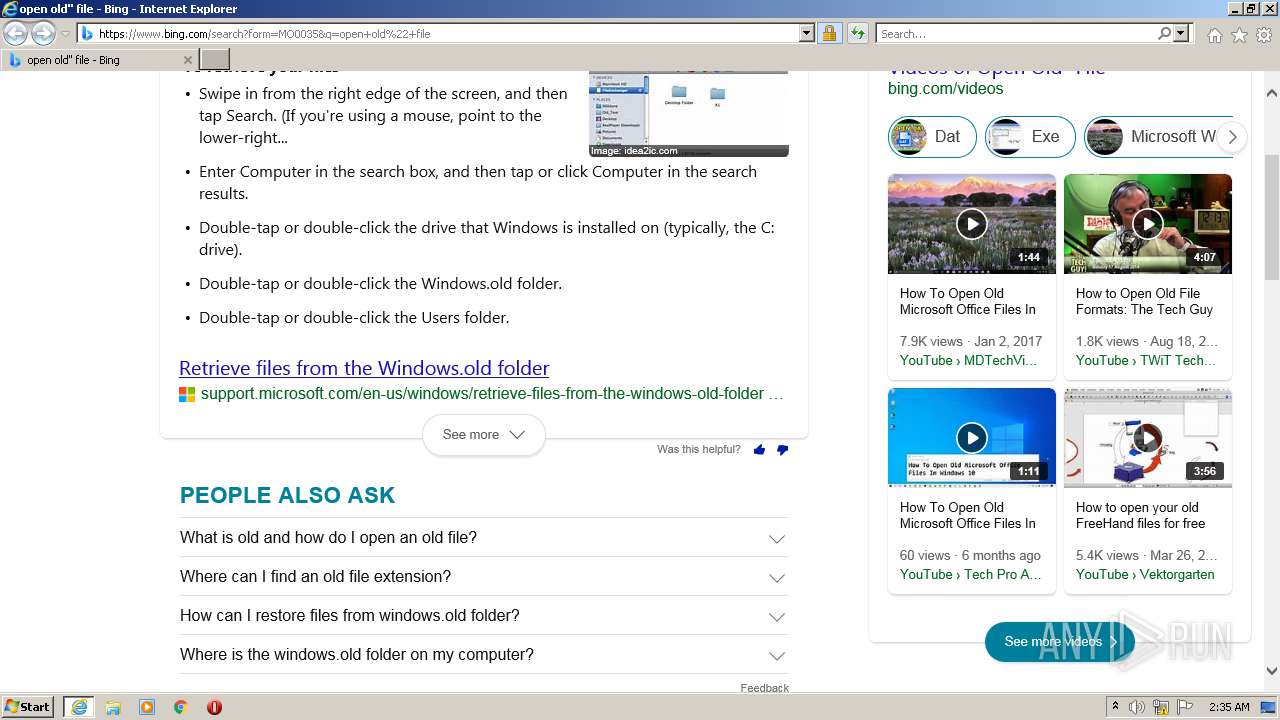This screenshot has height=720, width=1280.
Task: Click the taskbar clock showing 2:35 AM
Action: coord(1229,707)
